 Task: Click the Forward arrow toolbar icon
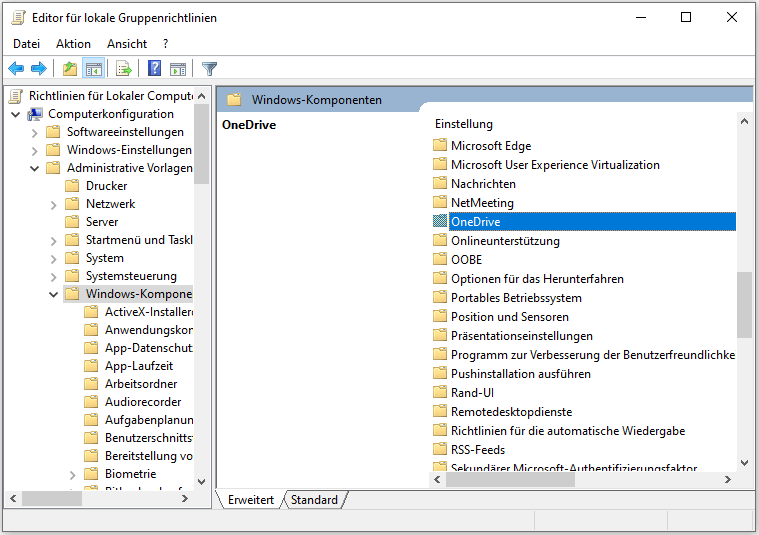pyautogui.click(x=39, y=69)
